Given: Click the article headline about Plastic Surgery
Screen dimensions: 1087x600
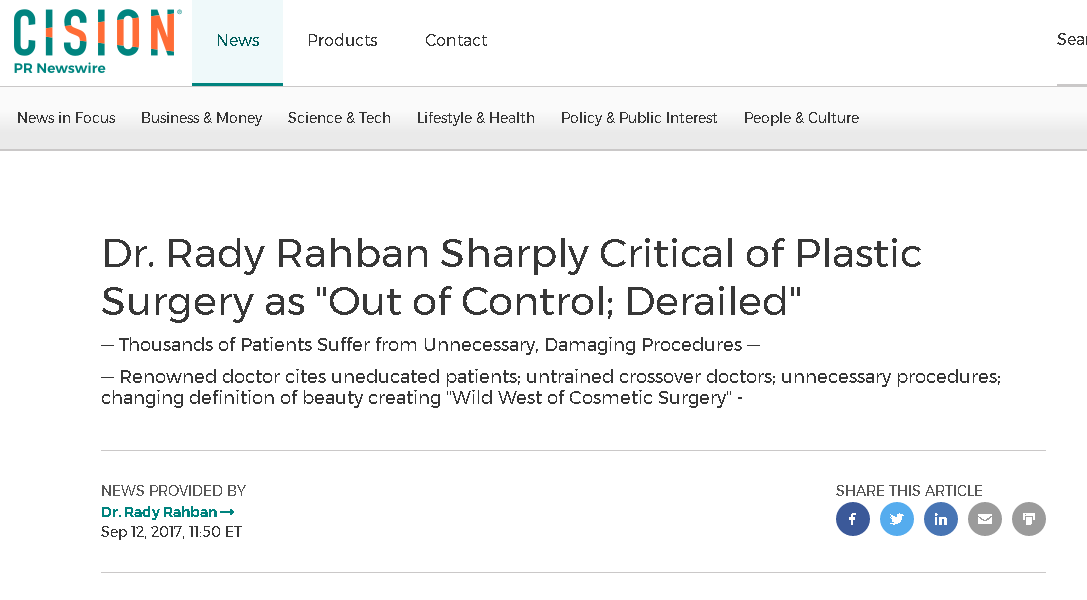Looking at the screenshot, I should 512,277.
